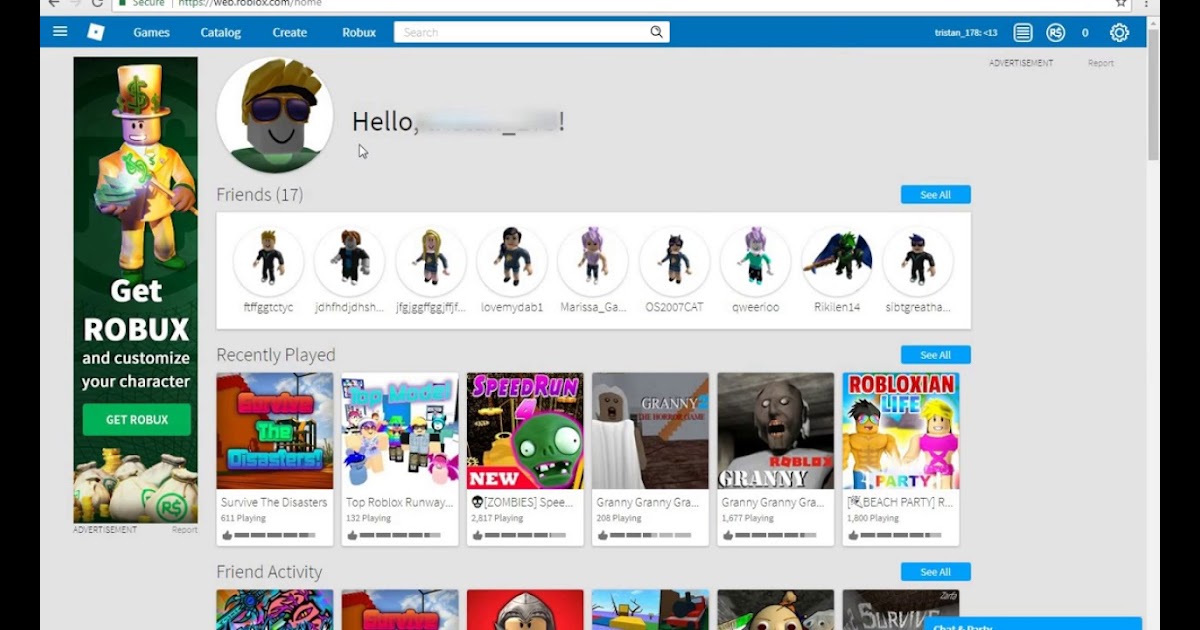Click the Friends (17) heading
The height and width of the screenshot is (630, 1200).
(x=260, y=194)
